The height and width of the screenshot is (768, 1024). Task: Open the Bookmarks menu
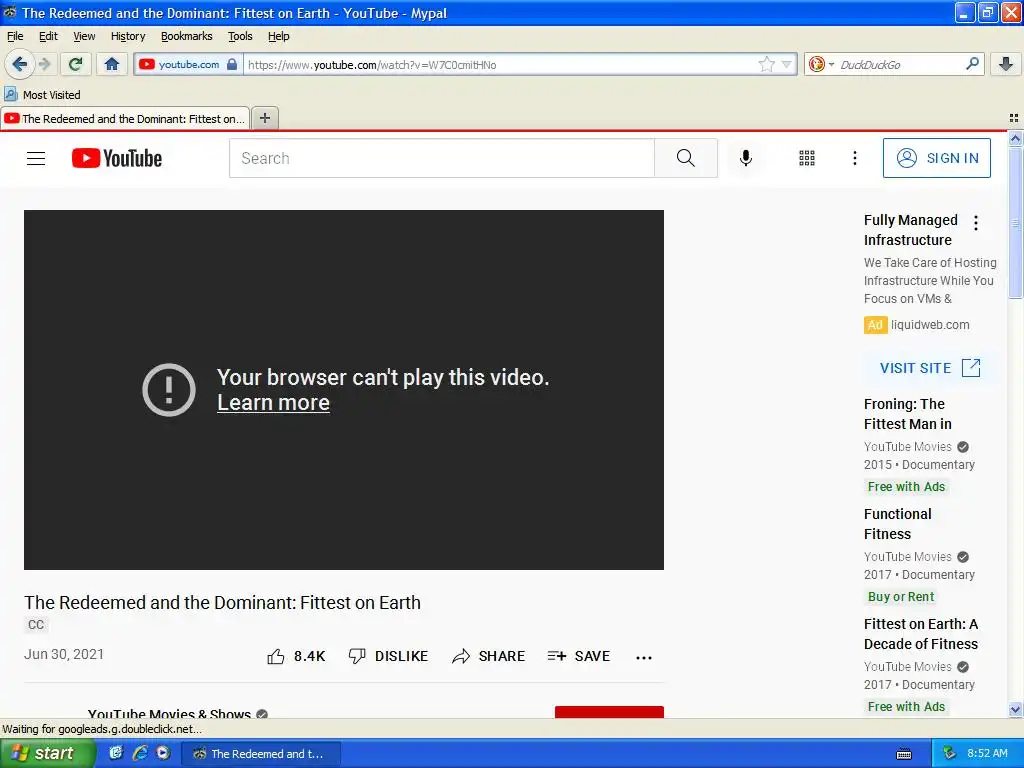(x=187, y=36)
